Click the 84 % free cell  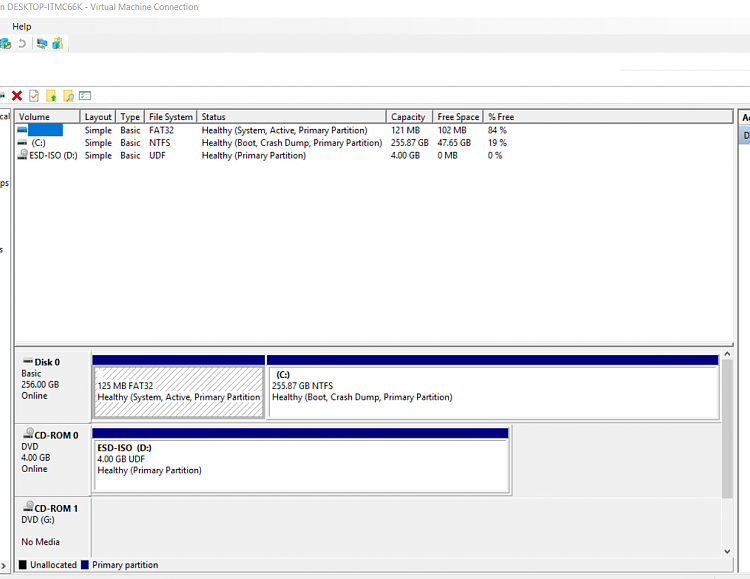[497, 130]
